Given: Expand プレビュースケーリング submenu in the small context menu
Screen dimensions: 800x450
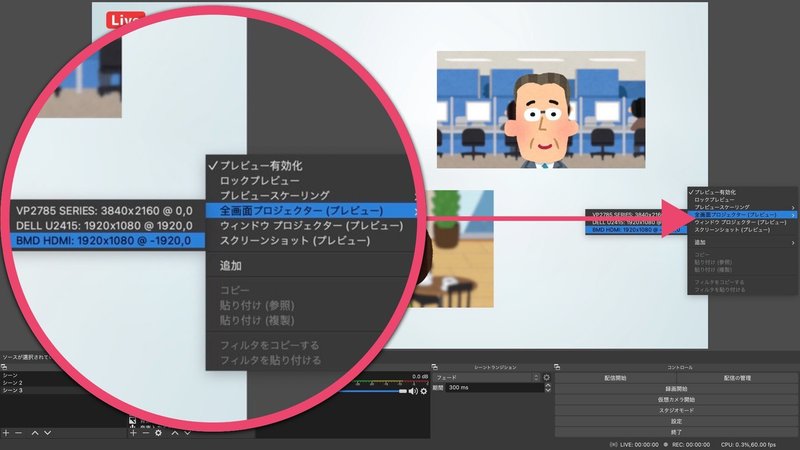Looking at the screenshot, I should (x=741, y=208).
